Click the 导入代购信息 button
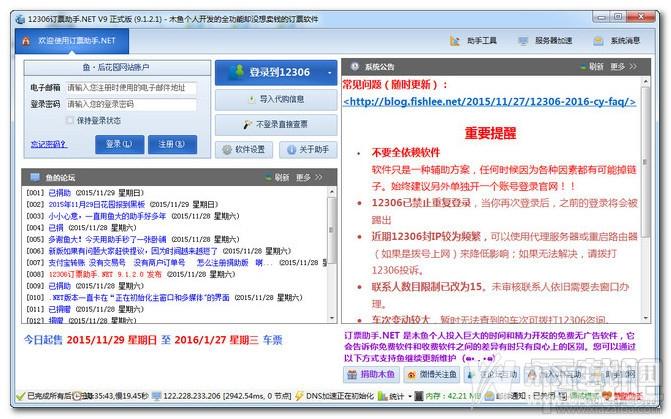671x419 pixels. coord(276,99)
